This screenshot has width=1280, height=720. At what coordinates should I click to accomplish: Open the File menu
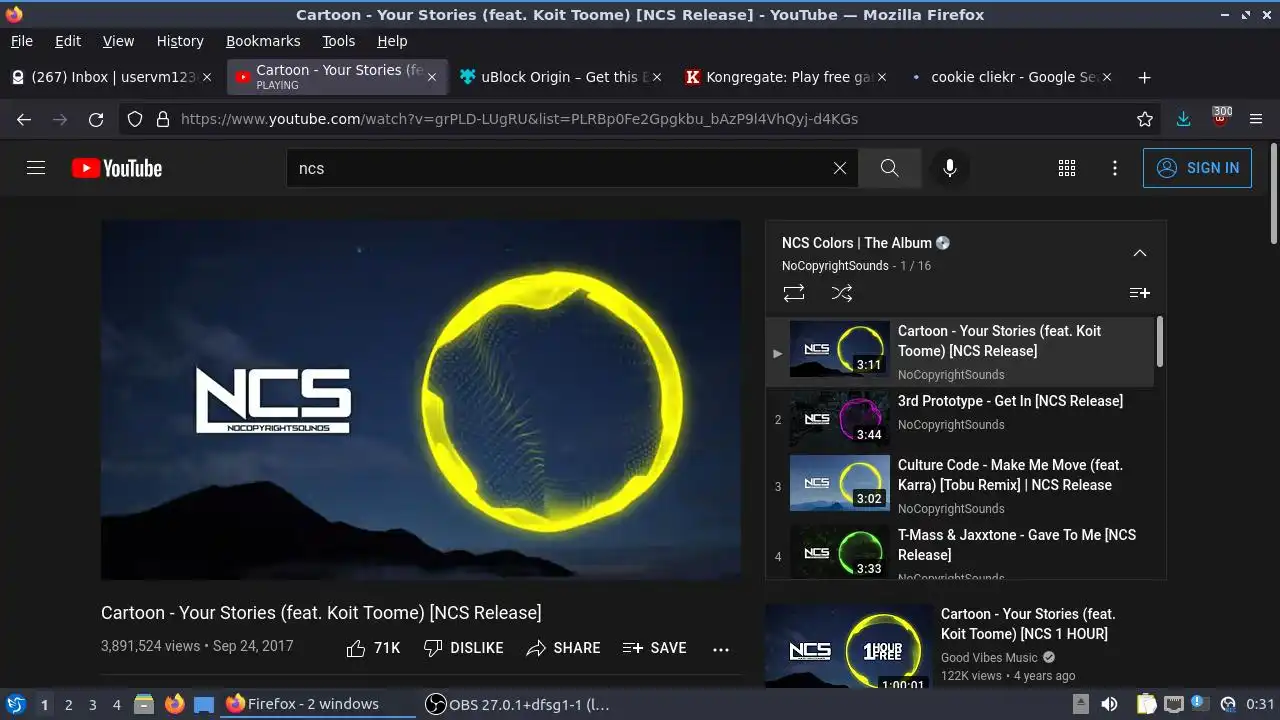click(x=21, y=41)
